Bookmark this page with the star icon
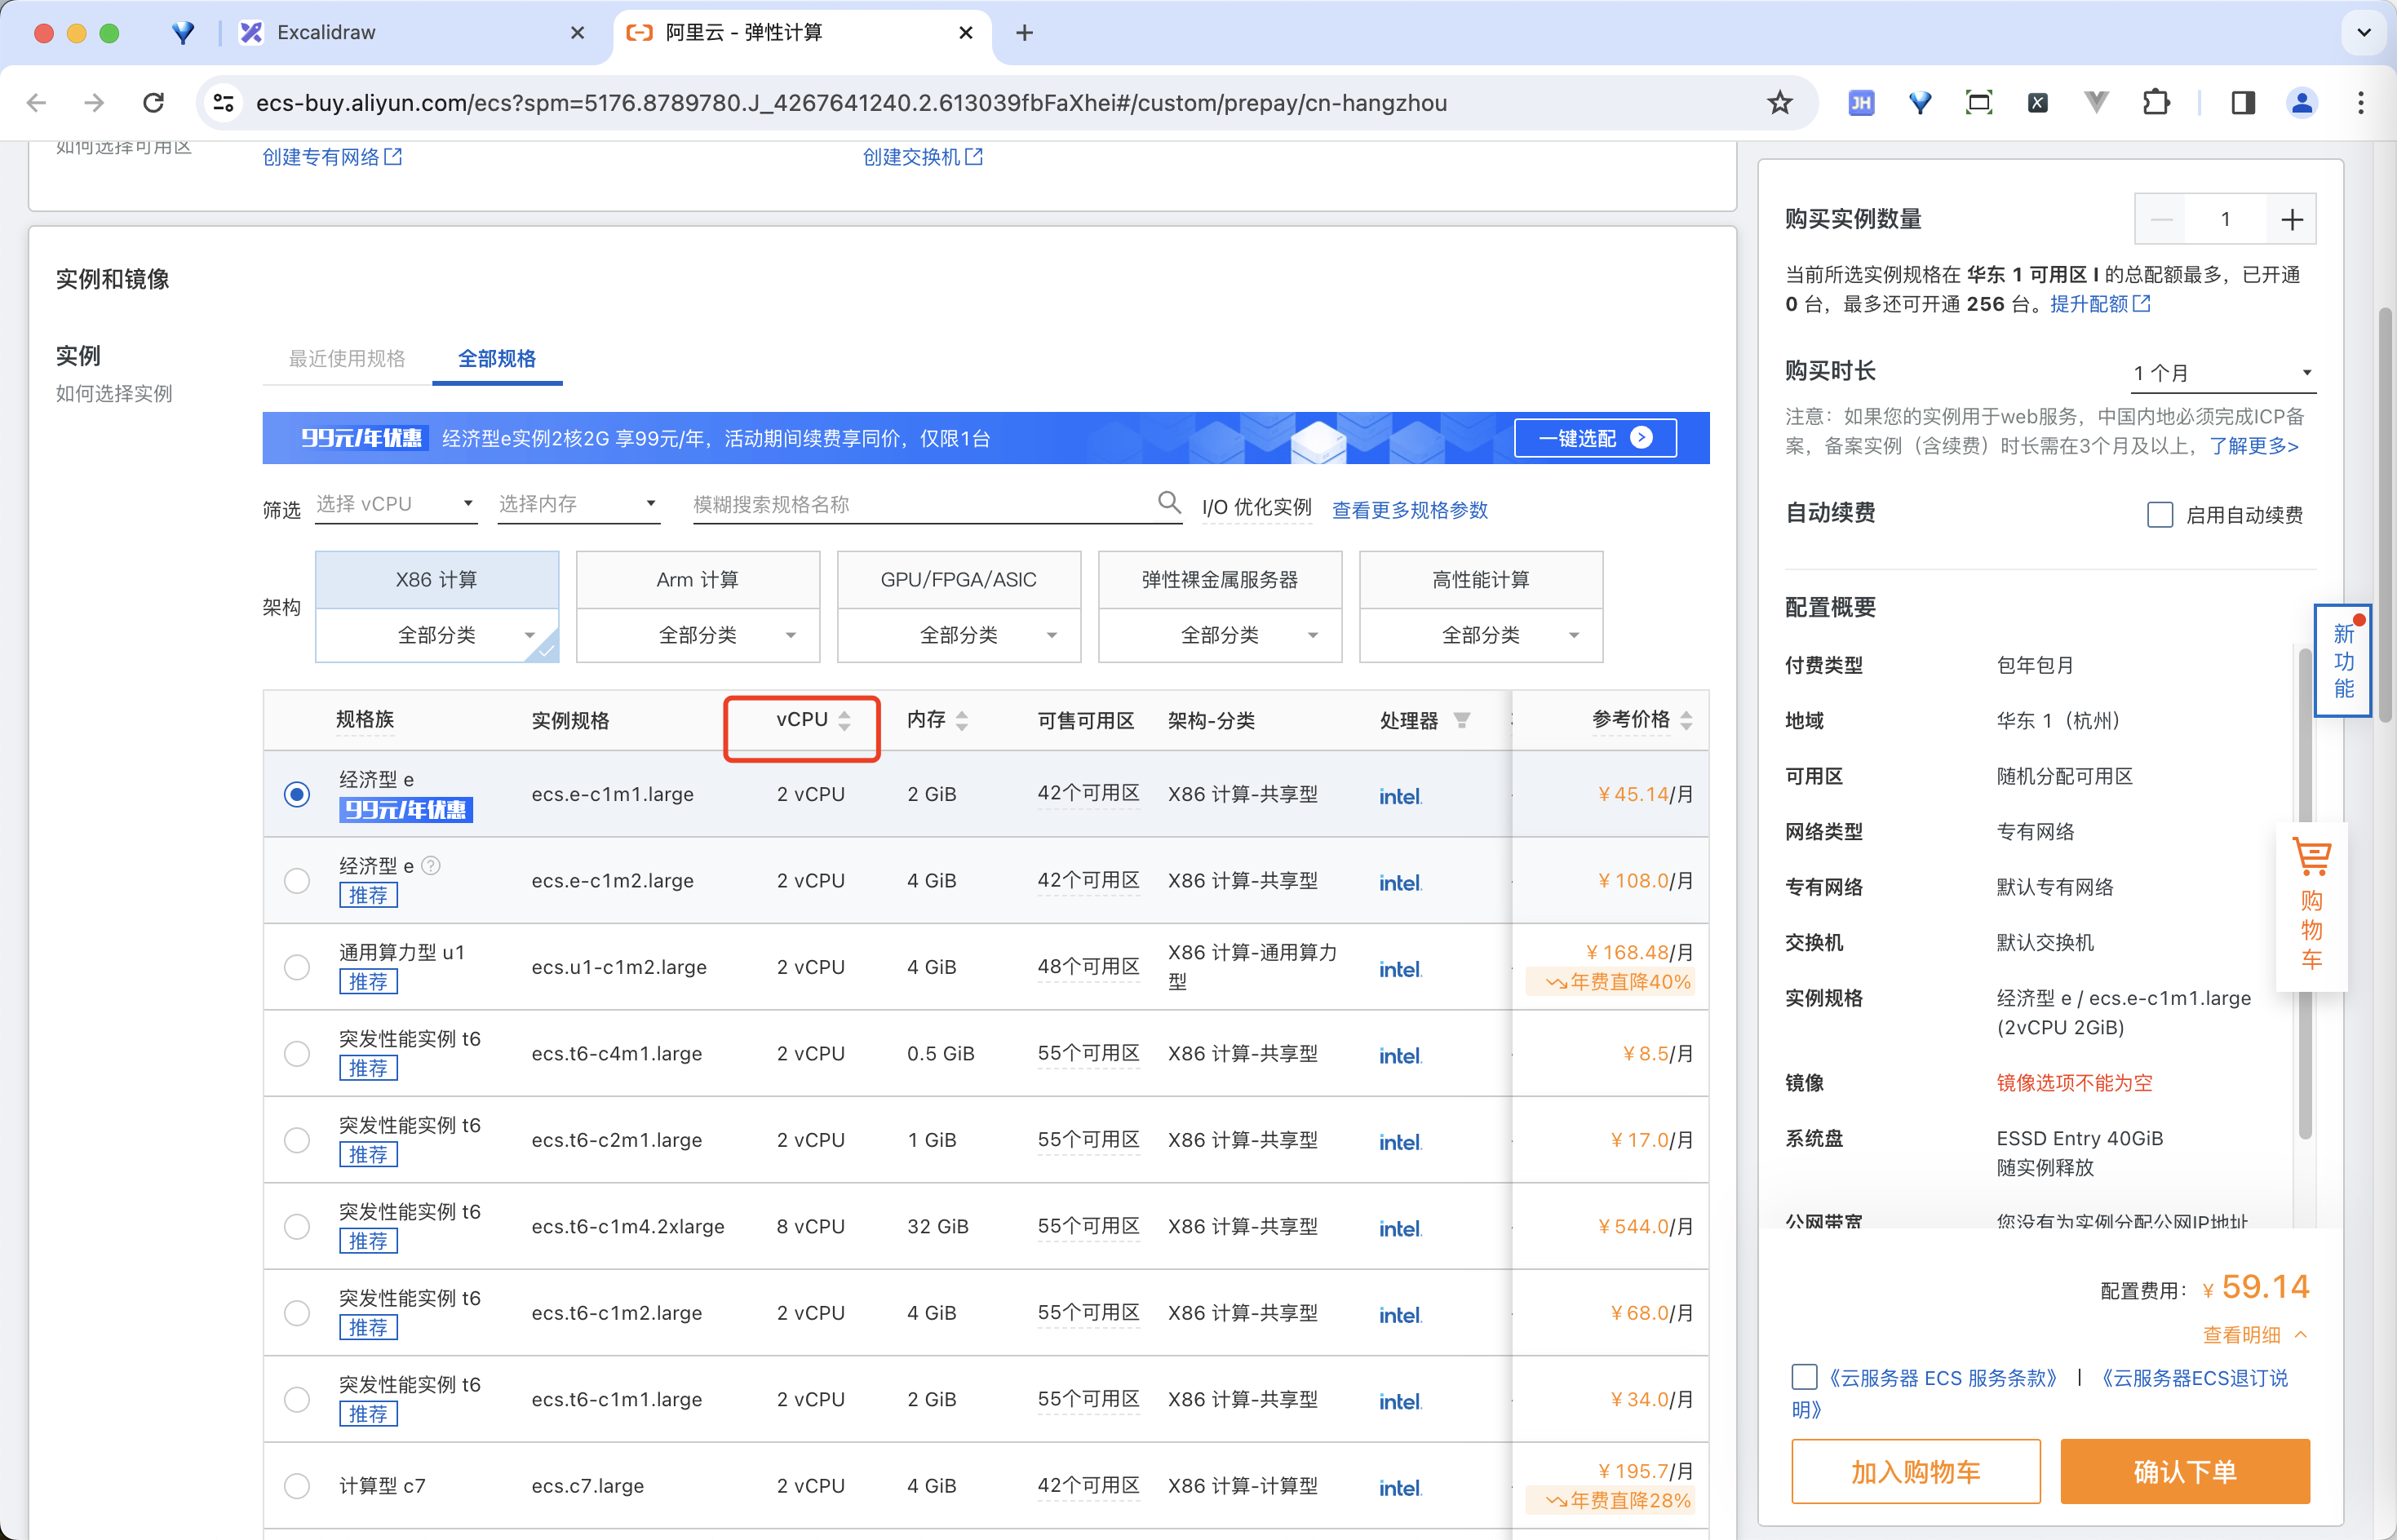This screenshot has height=1540, width=2397. [1780, 102]
